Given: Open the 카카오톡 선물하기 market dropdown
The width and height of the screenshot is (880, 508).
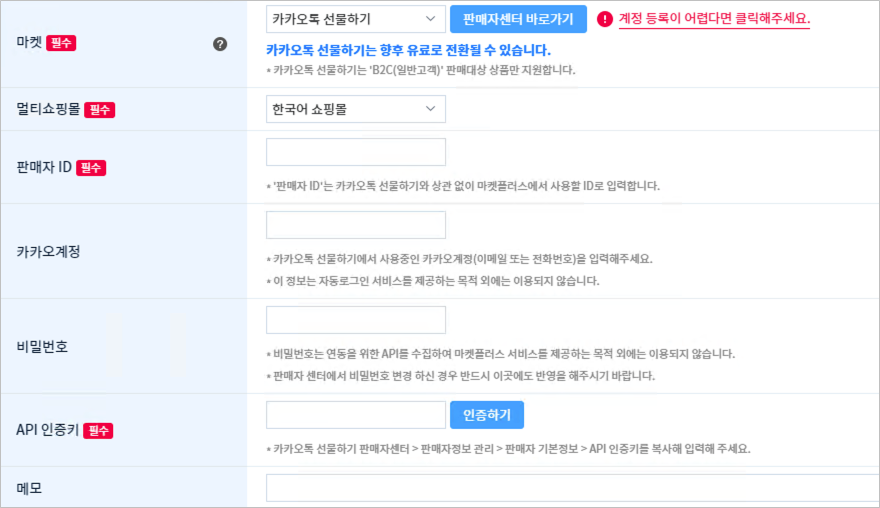Looking at the screenshot, I should (356, 19).
